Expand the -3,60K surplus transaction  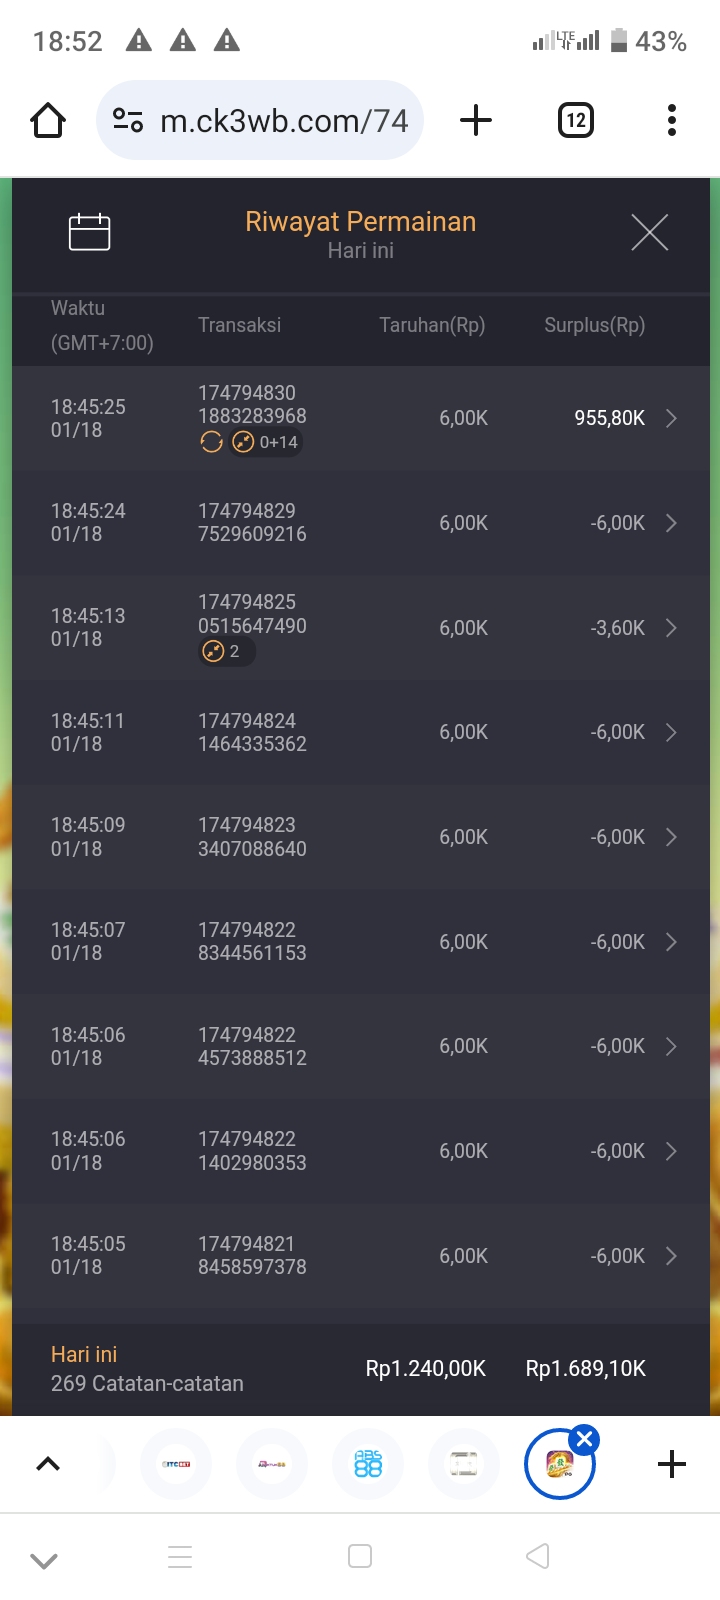click(671, 628)
